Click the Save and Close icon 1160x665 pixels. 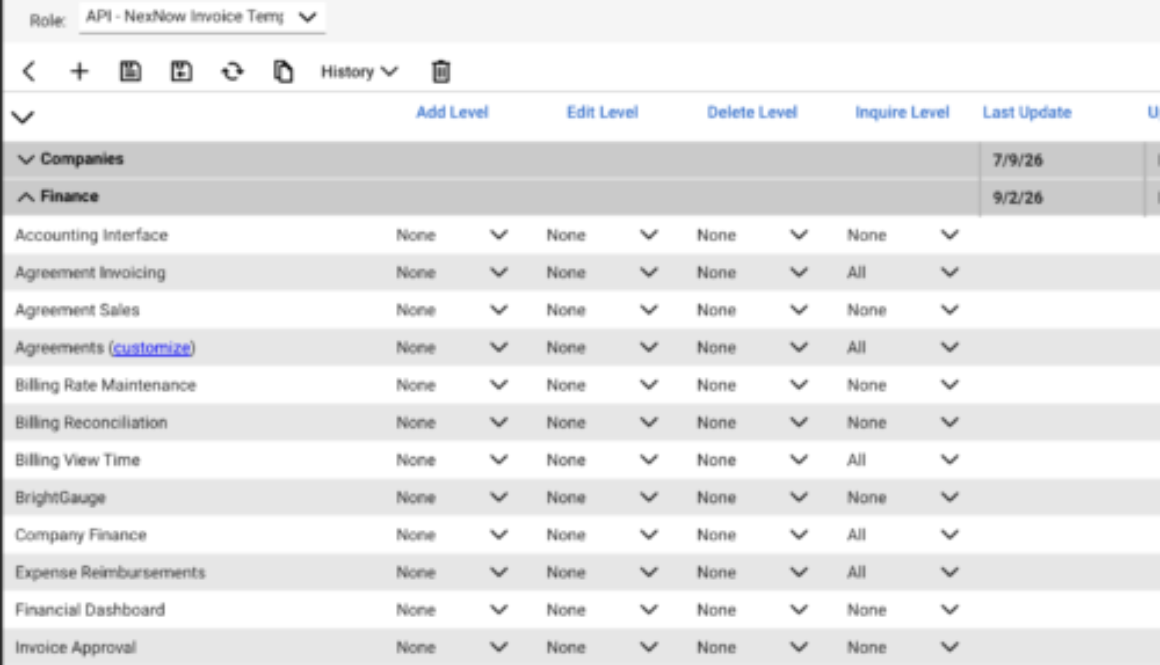[x=181, y=72]
